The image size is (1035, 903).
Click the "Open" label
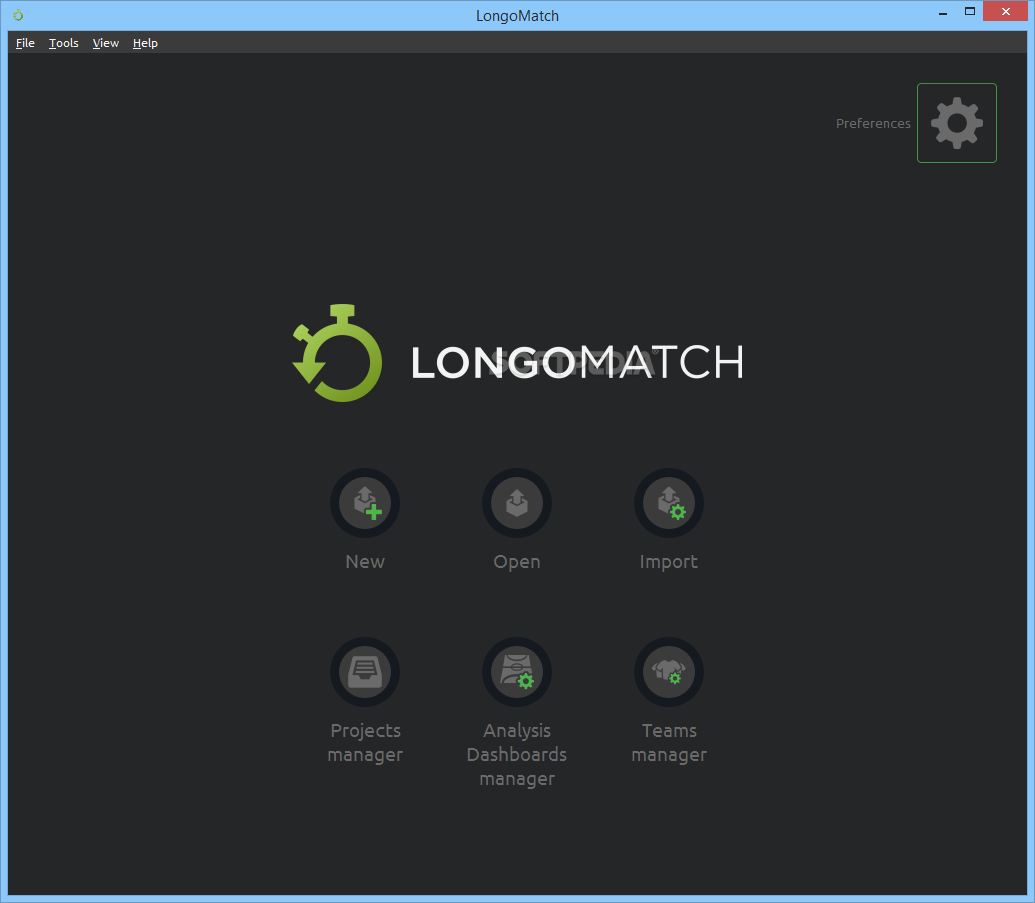(x=517, y=562)
